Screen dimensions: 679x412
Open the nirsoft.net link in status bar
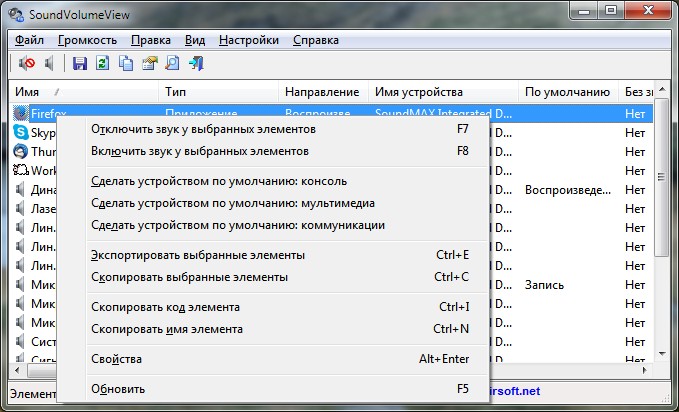[x=514, y=391]
